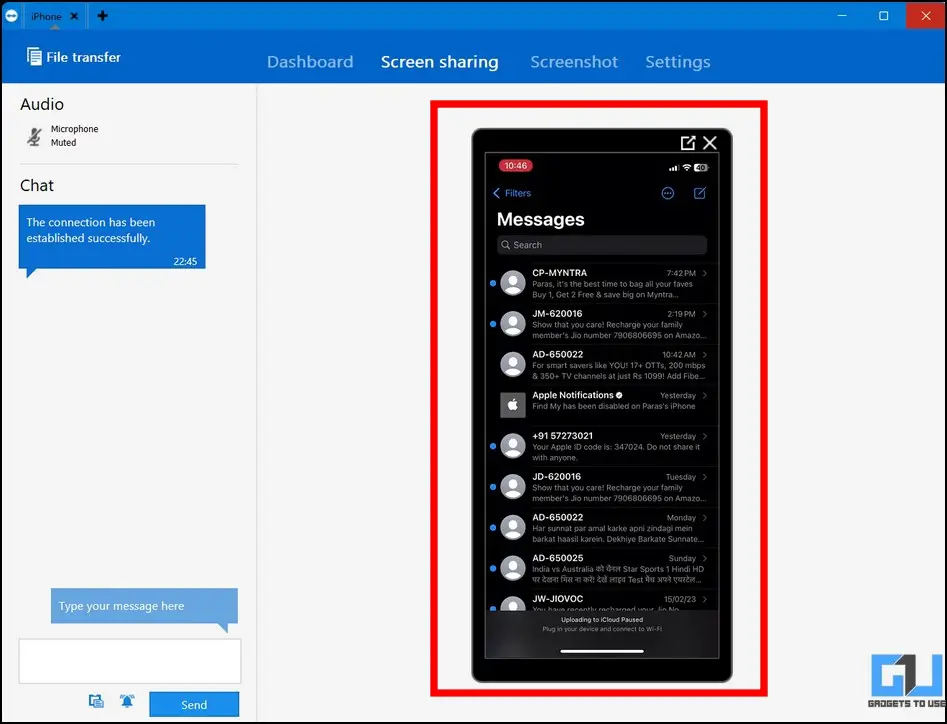The height and width of the screenshot is (724, 947).
Task: Open the File transfer panel
Action: [x=74, y=57]
